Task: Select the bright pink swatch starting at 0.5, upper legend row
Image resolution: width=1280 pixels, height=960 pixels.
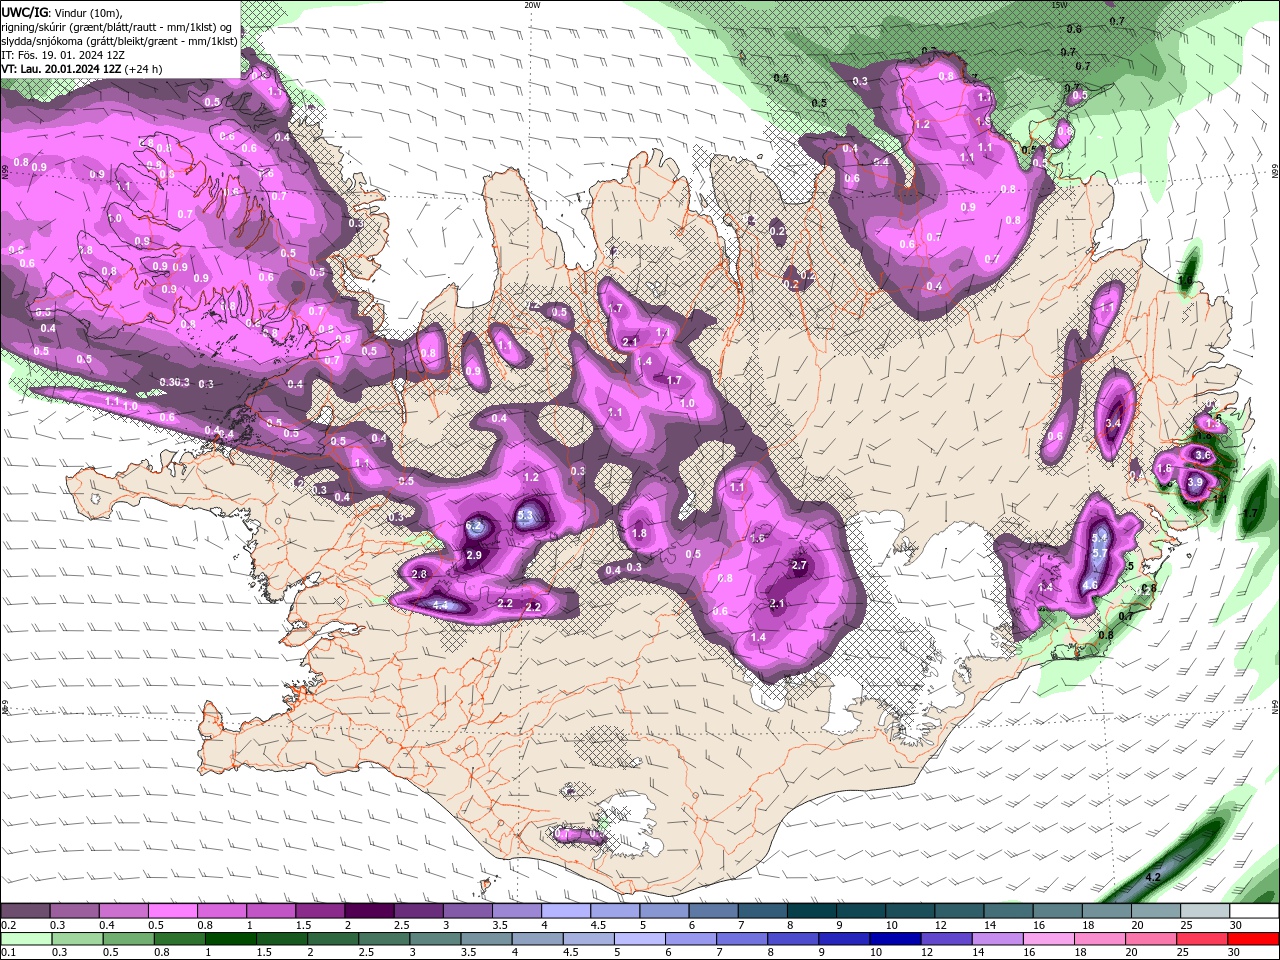Action: click(x=173, y=911)
